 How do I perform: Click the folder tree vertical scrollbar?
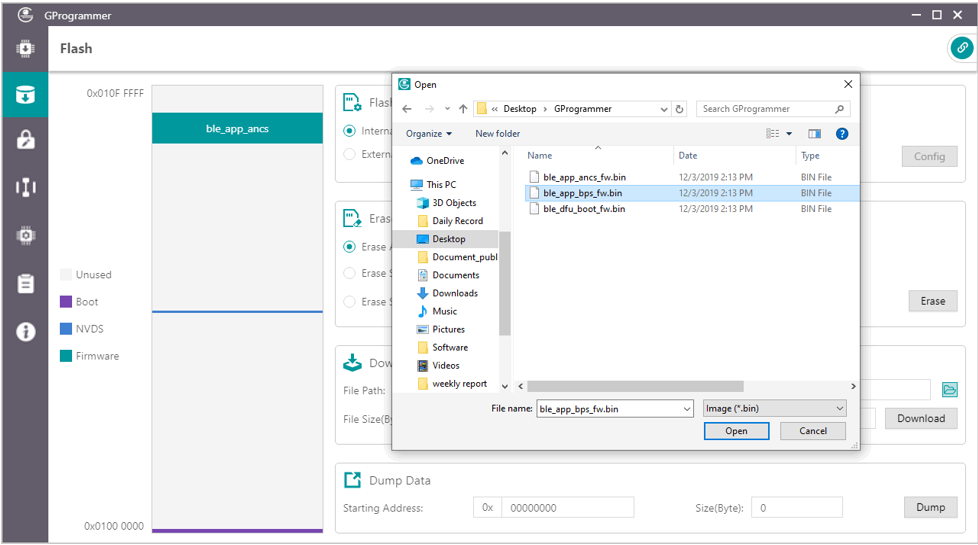click(x=505, y=282)
